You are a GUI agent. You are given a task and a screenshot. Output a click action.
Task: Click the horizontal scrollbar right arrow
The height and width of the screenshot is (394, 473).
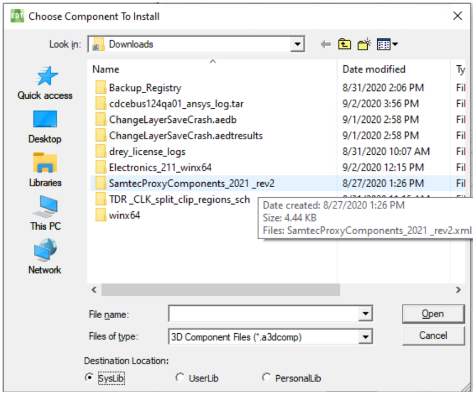(458, 290)
